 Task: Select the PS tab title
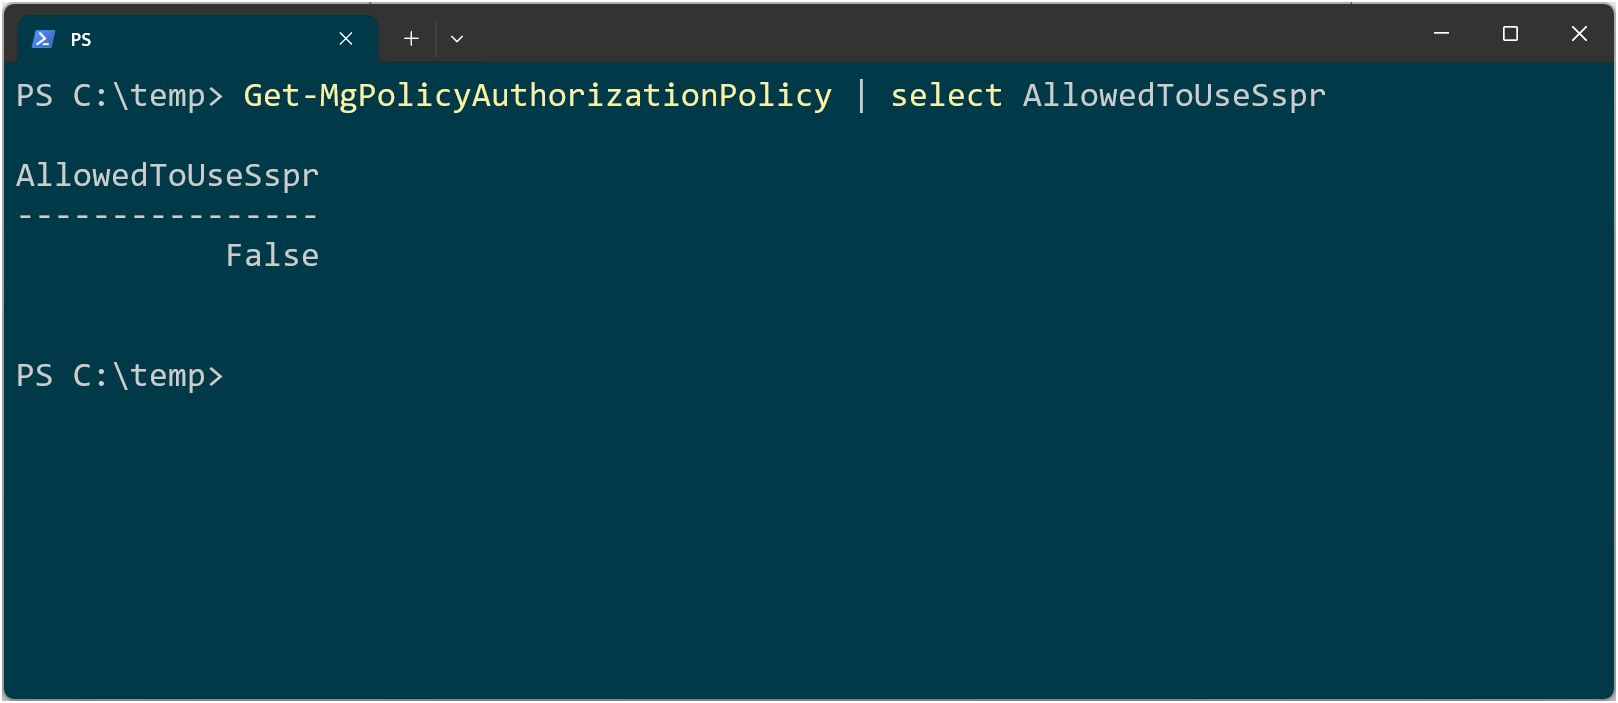tap(81, 40)
